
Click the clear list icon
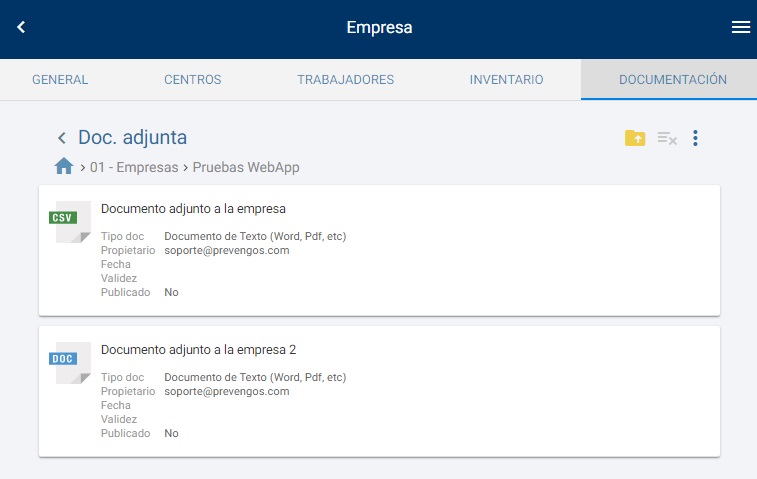tap(667, 139)
